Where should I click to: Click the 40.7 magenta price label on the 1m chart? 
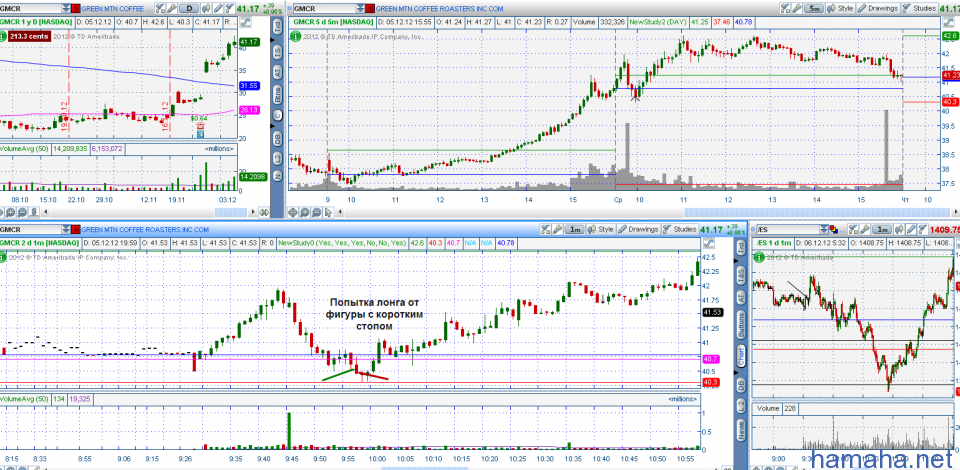click(711, 359)
